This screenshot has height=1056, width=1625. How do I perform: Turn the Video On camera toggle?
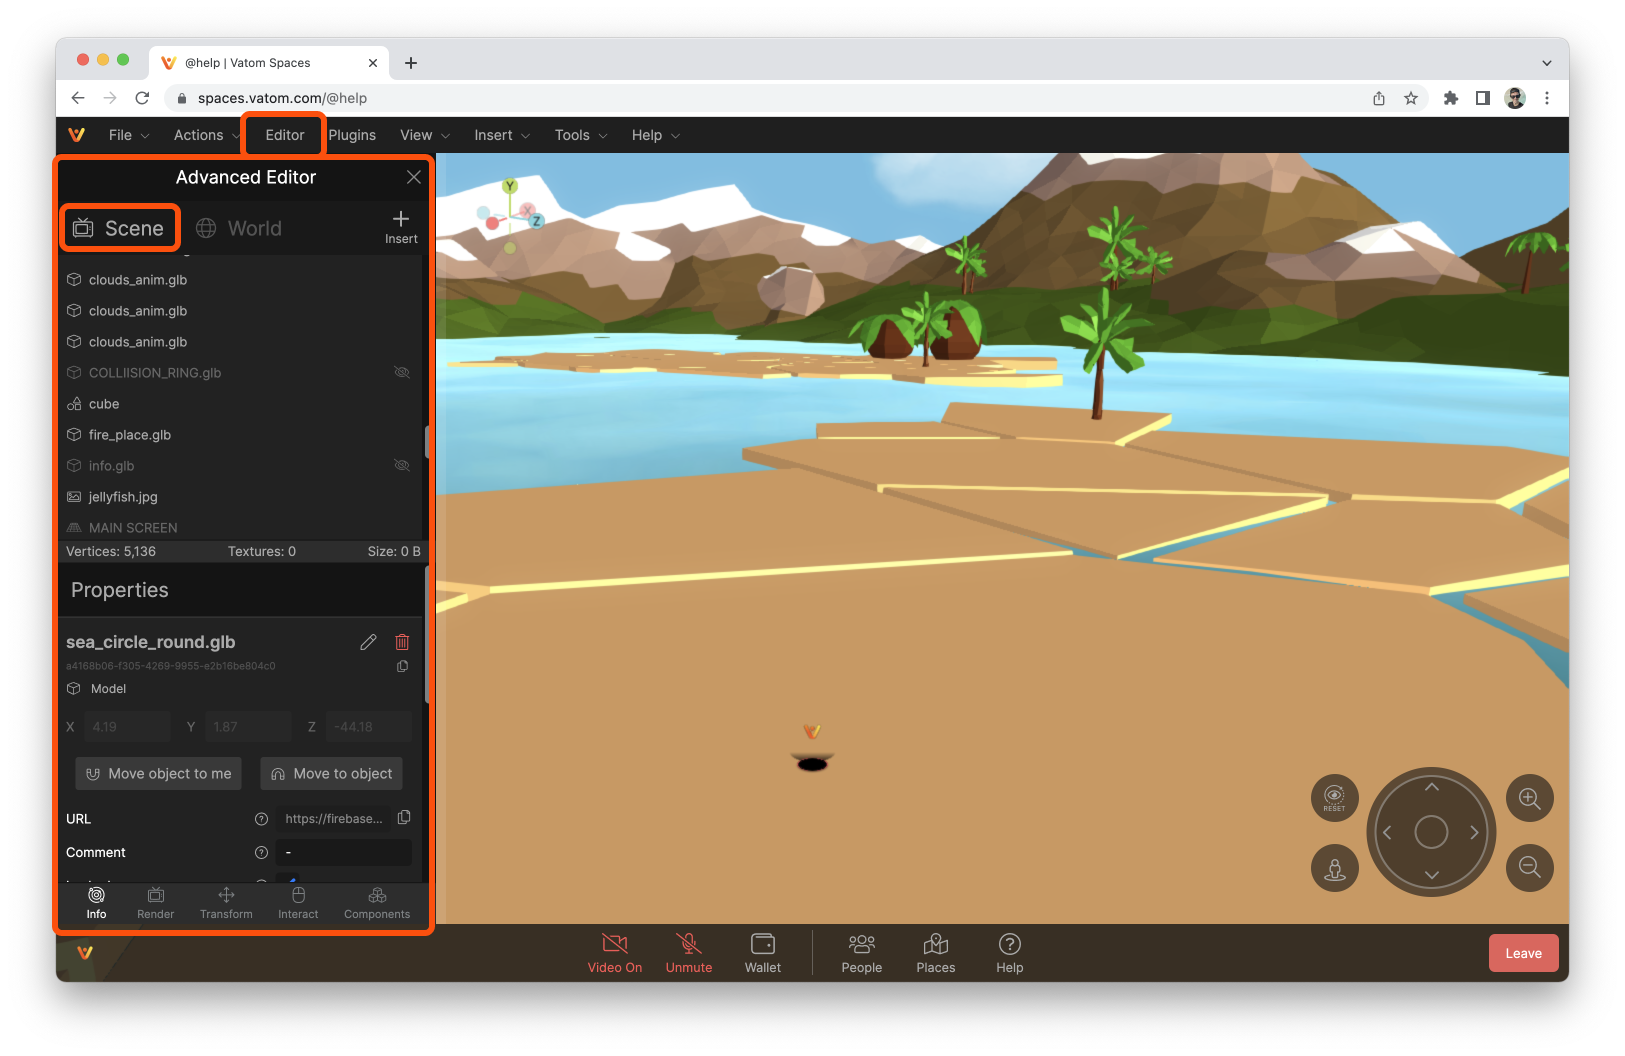tap(615, 953)
